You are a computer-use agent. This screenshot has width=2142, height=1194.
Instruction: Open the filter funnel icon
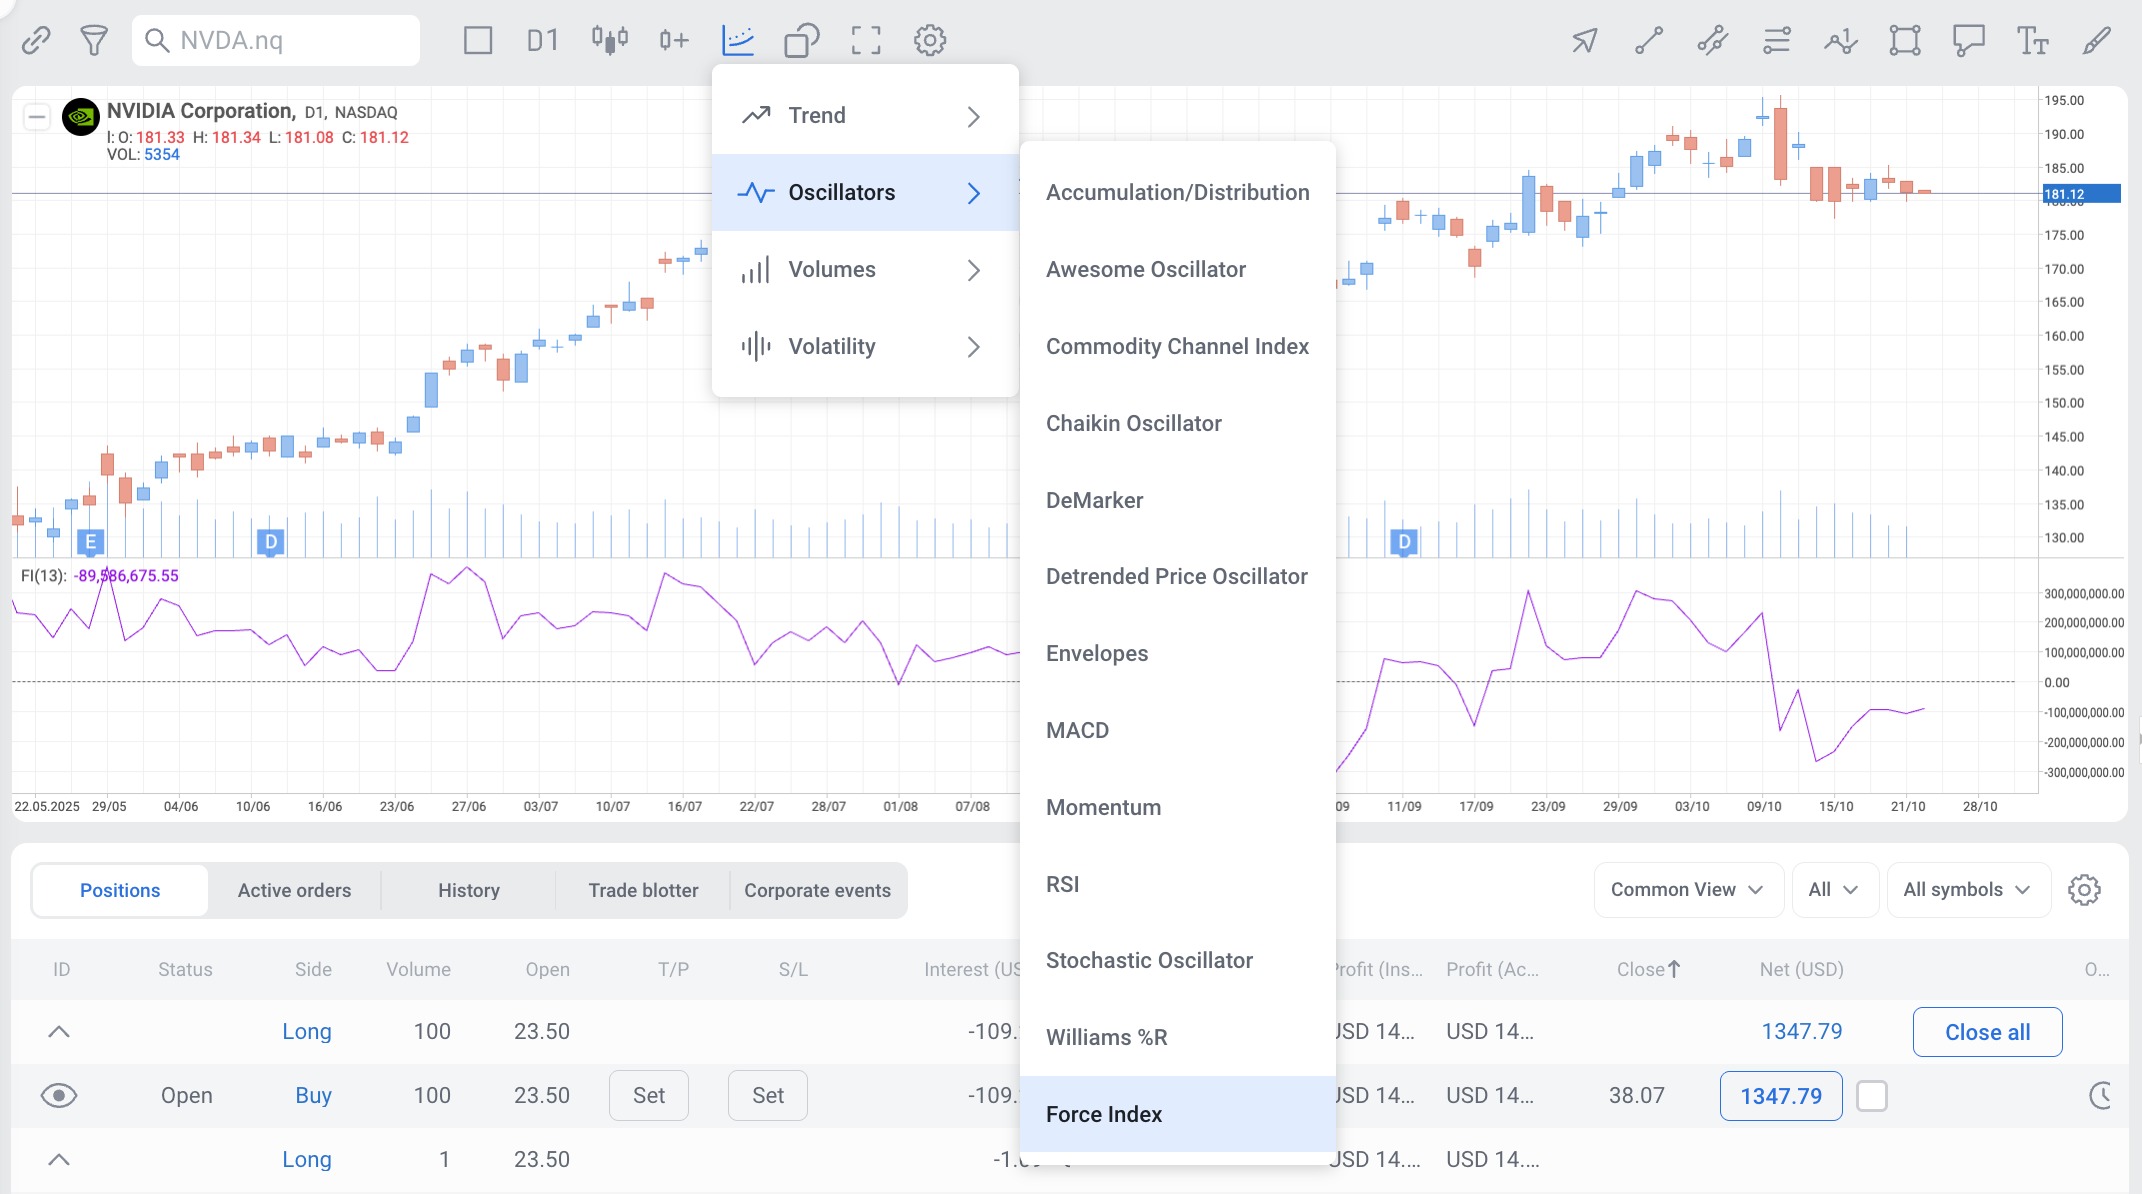[x=94, y=40]
